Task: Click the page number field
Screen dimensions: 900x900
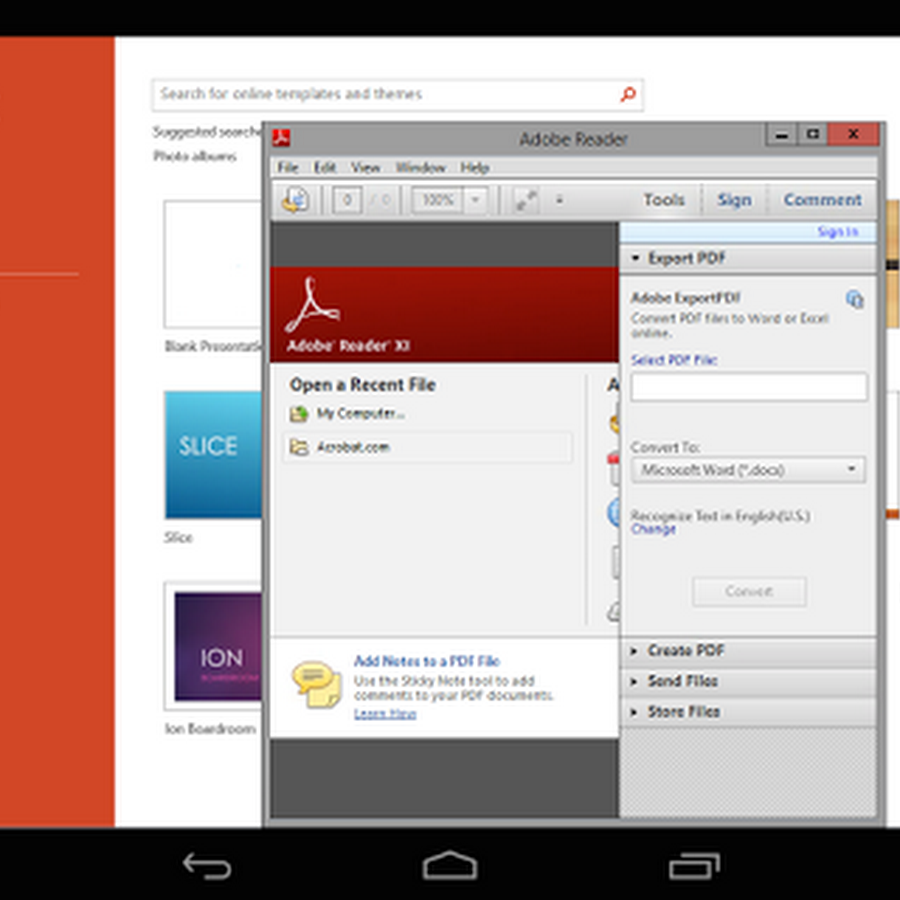Action: tap(347, 200)
